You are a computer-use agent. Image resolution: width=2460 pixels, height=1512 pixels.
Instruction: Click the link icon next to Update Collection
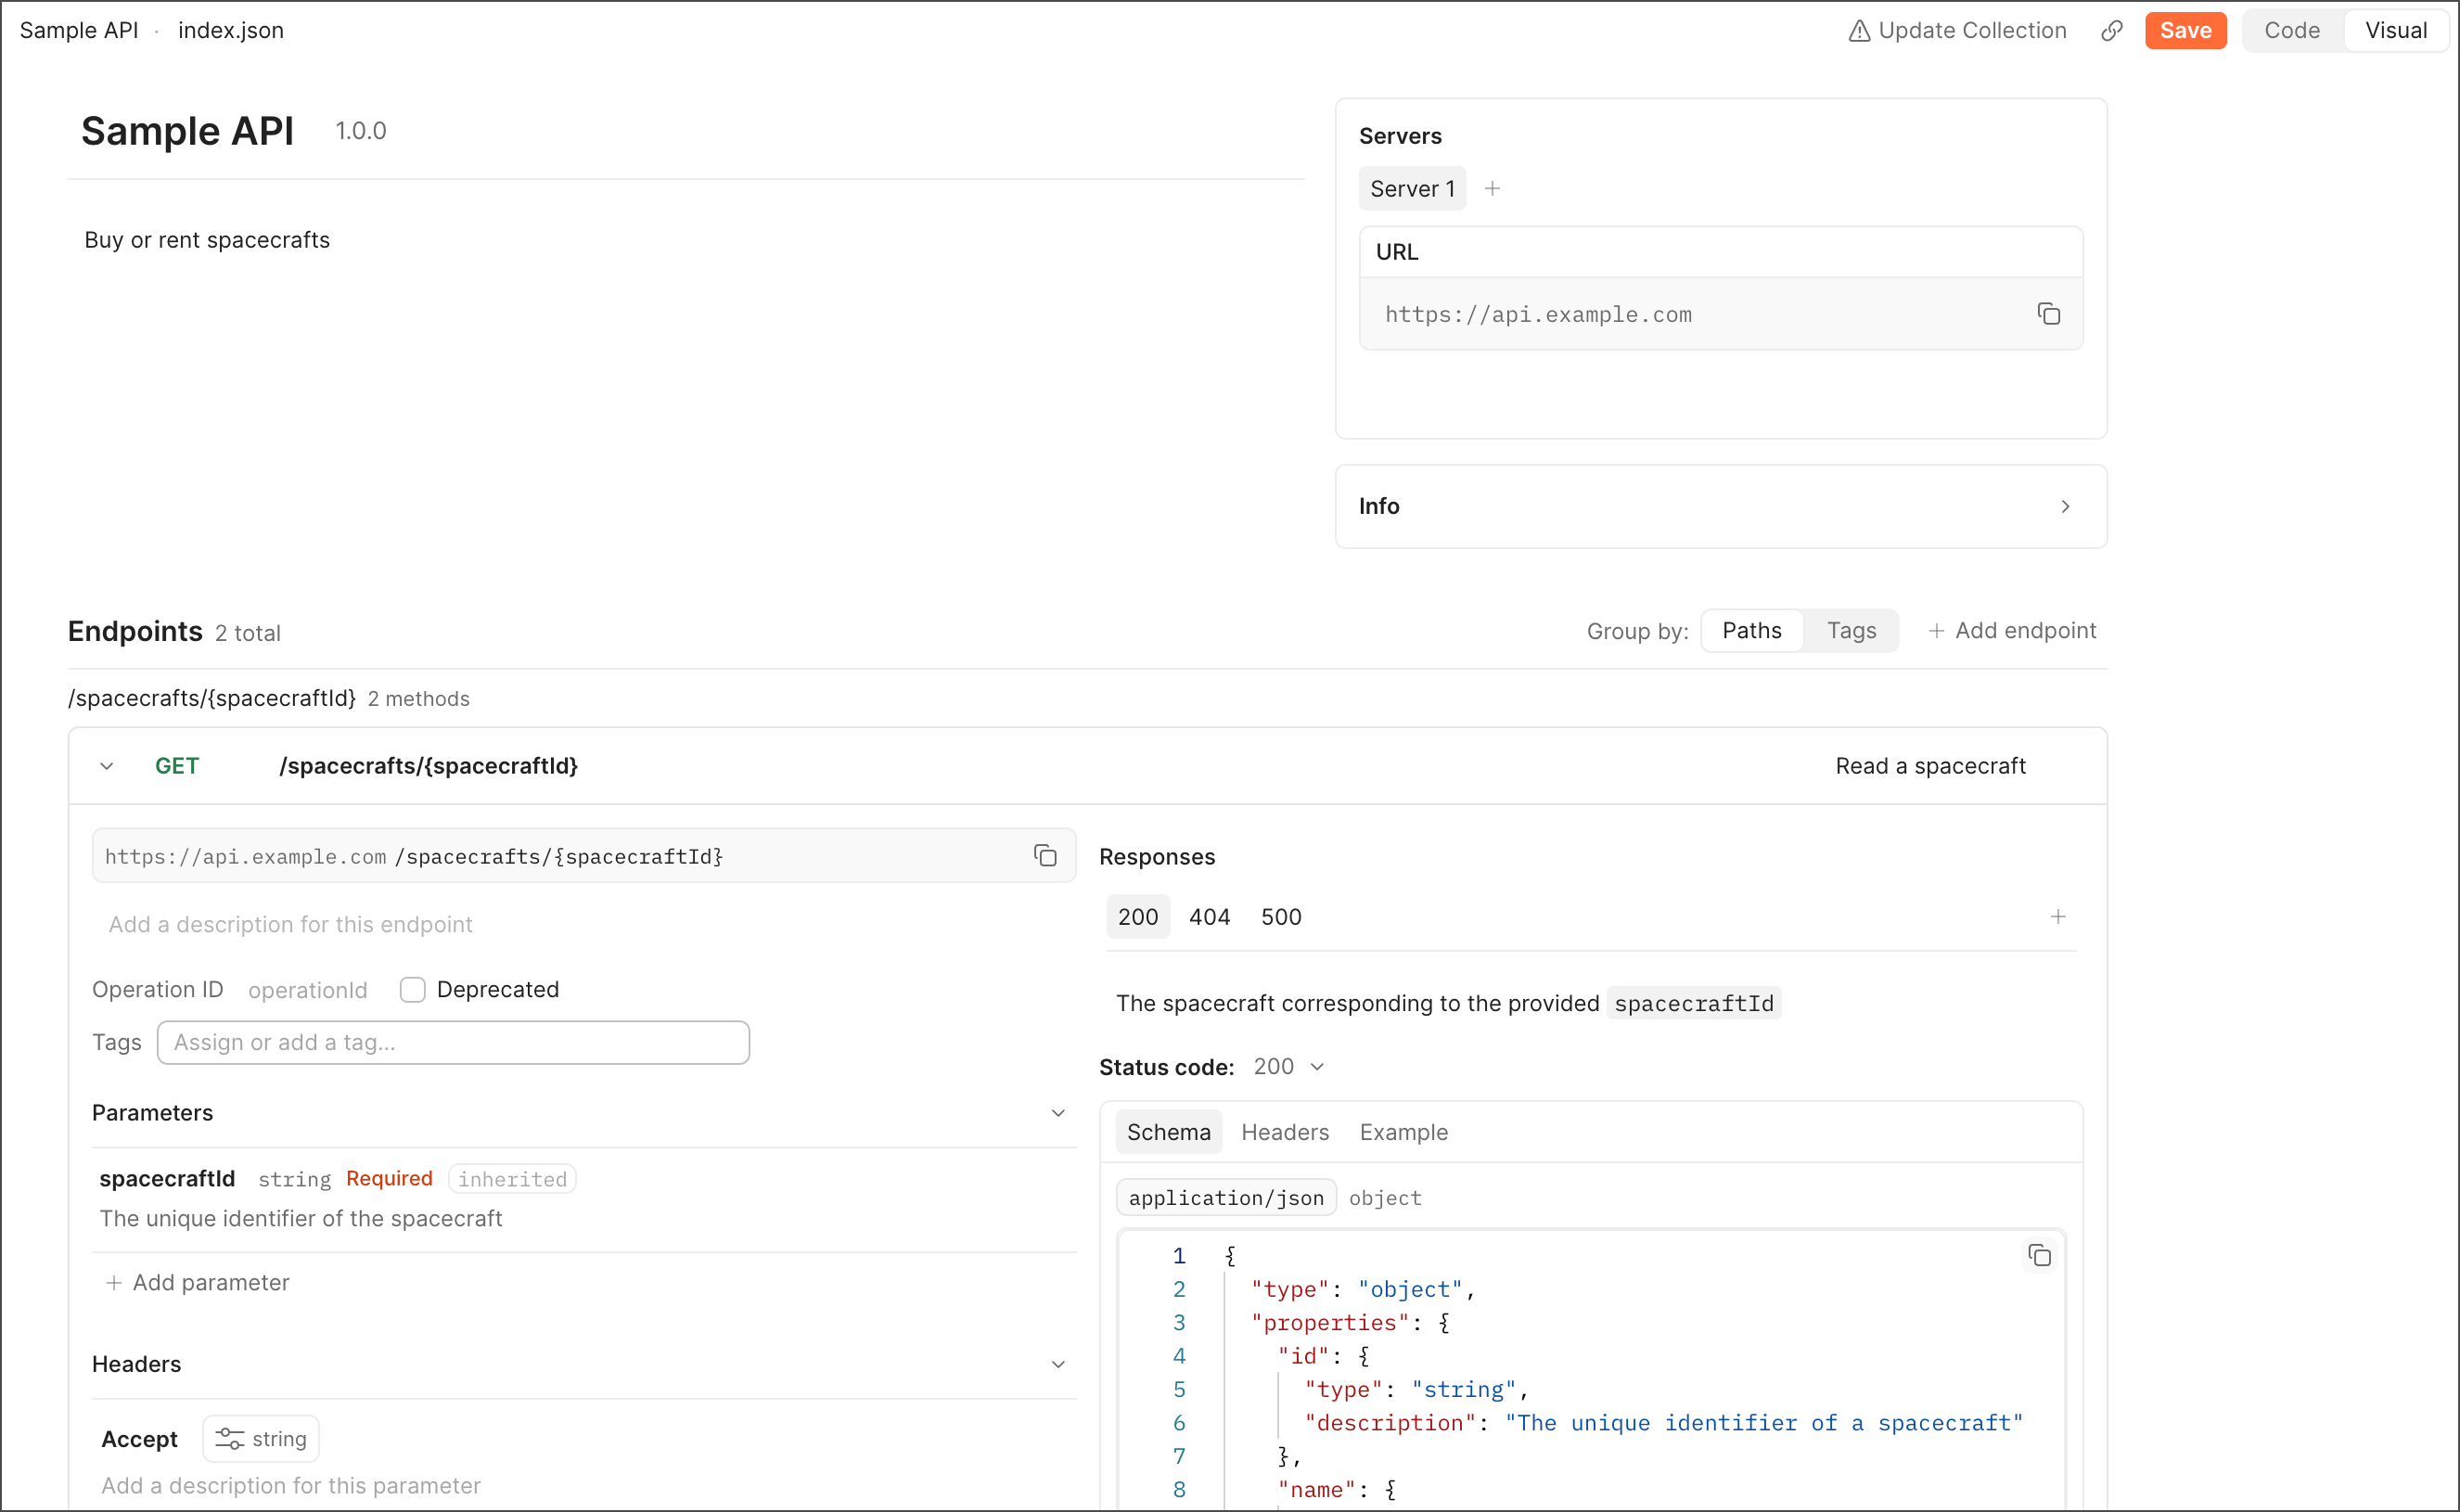(x=2111, y=31)
